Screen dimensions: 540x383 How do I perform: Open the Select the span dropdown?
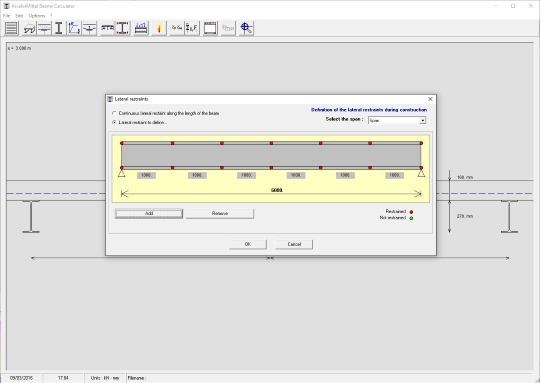(397, 120)
